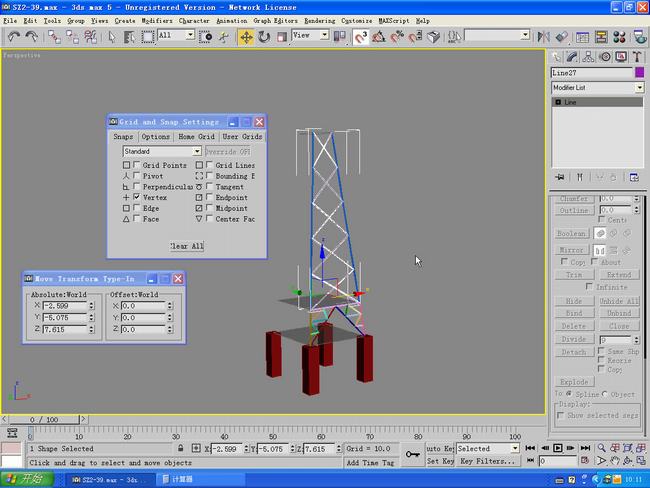Switch to the User Grids tab
Image resolution: width=650 pixels, height=488 pixels.
pos(242,136)
